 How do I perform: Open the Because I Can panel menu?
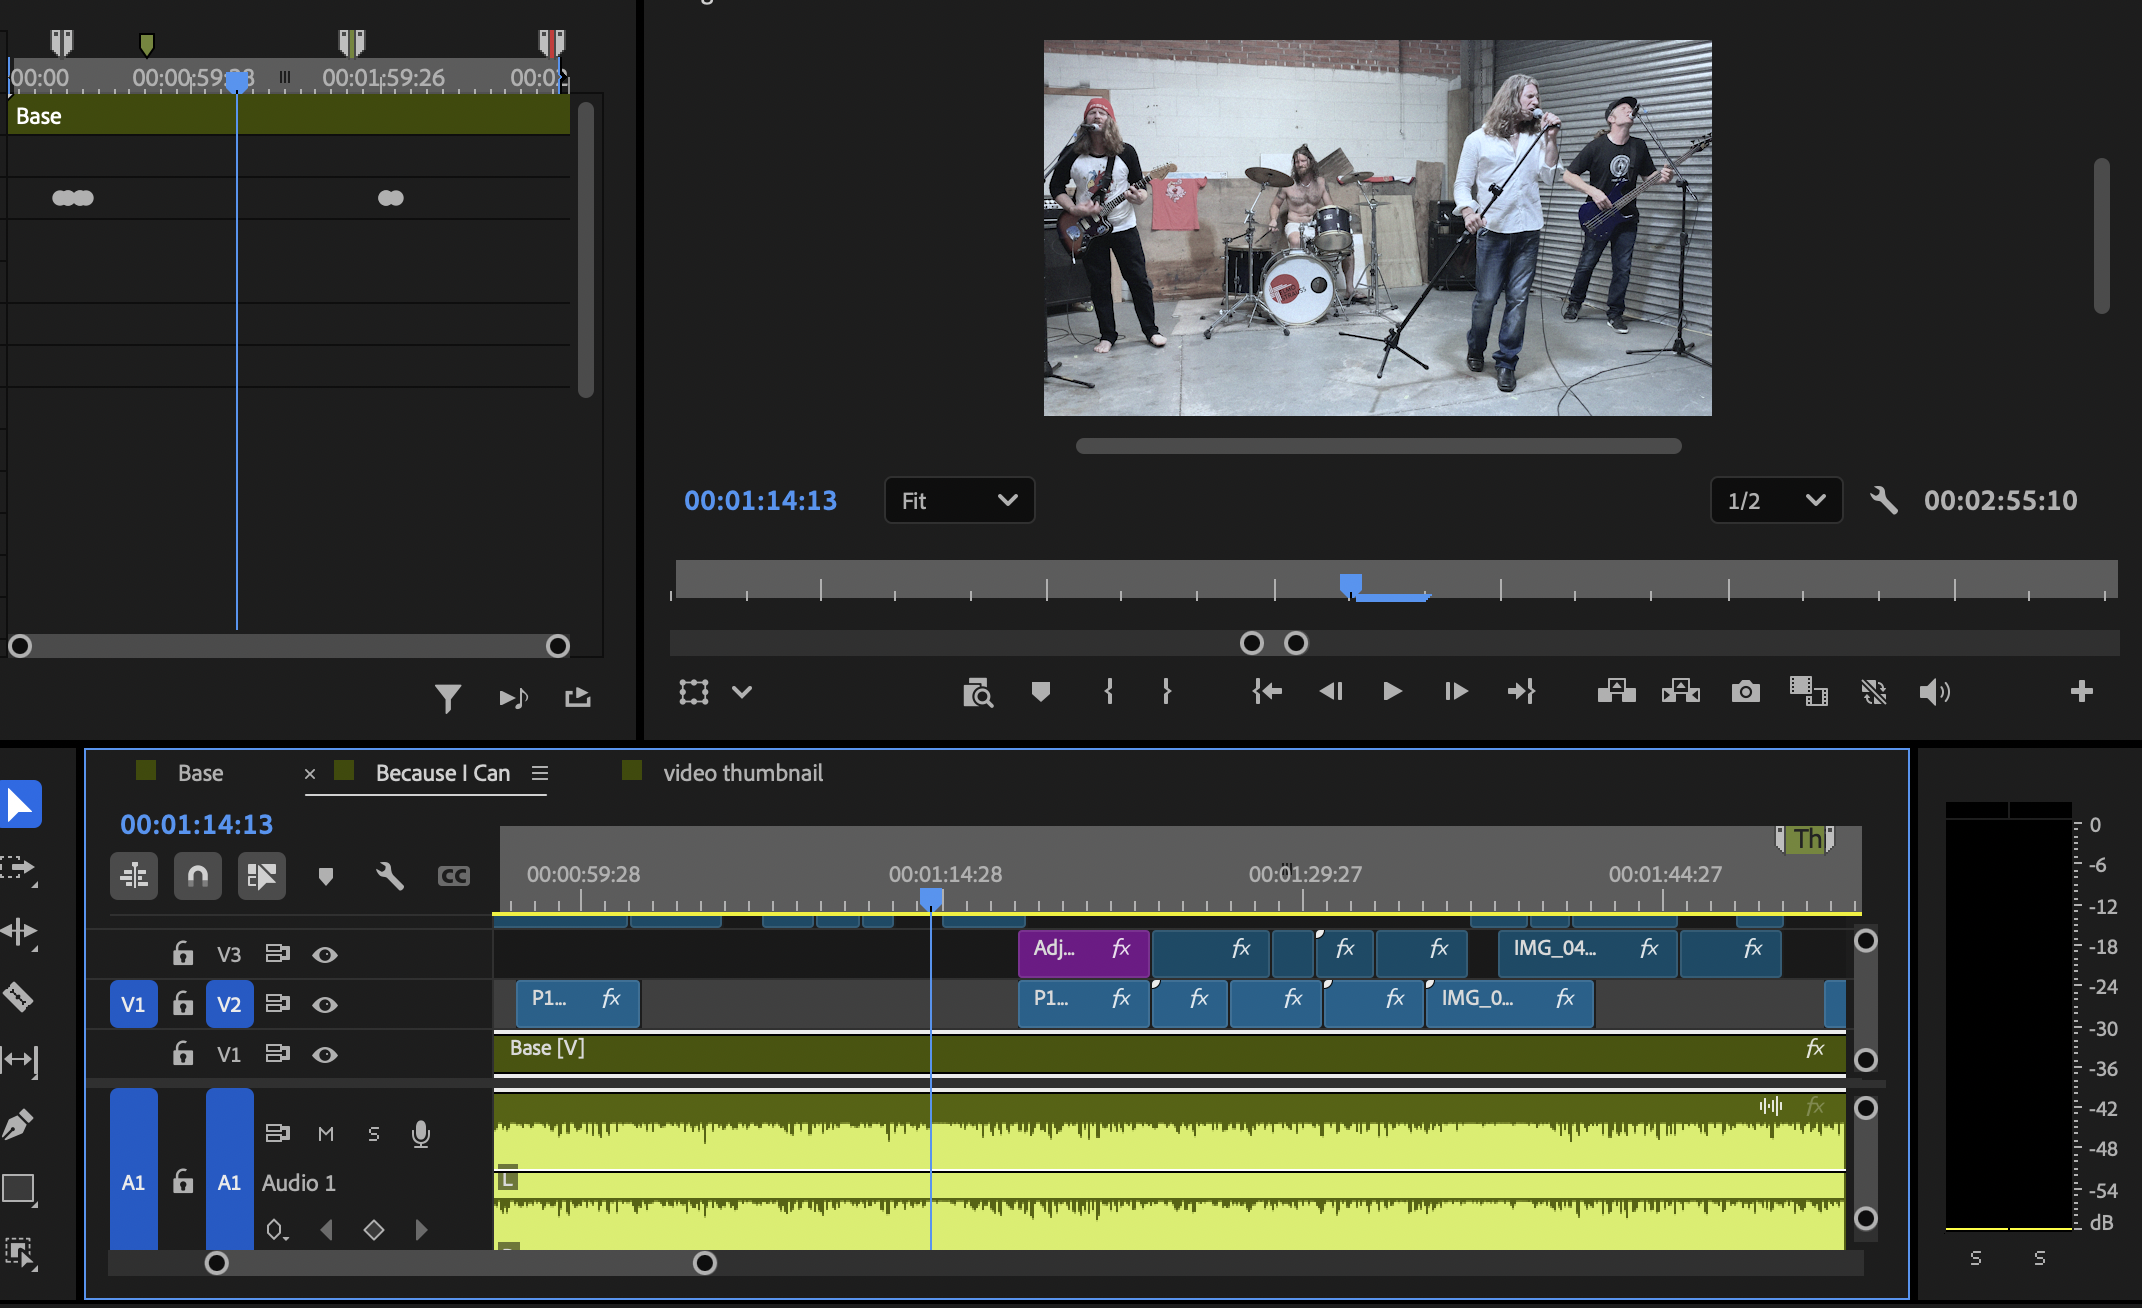pyautogui.click(x=540, y=773)
